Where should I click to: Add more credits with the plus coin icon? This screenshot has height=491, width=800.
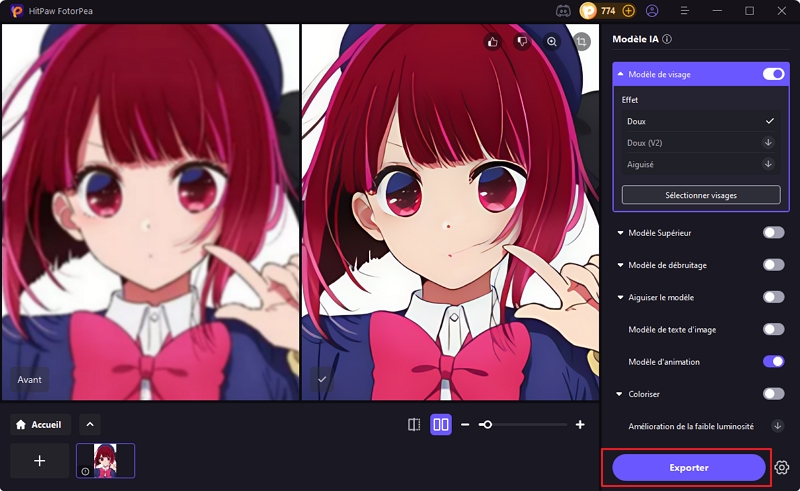(x=629, y=11)
